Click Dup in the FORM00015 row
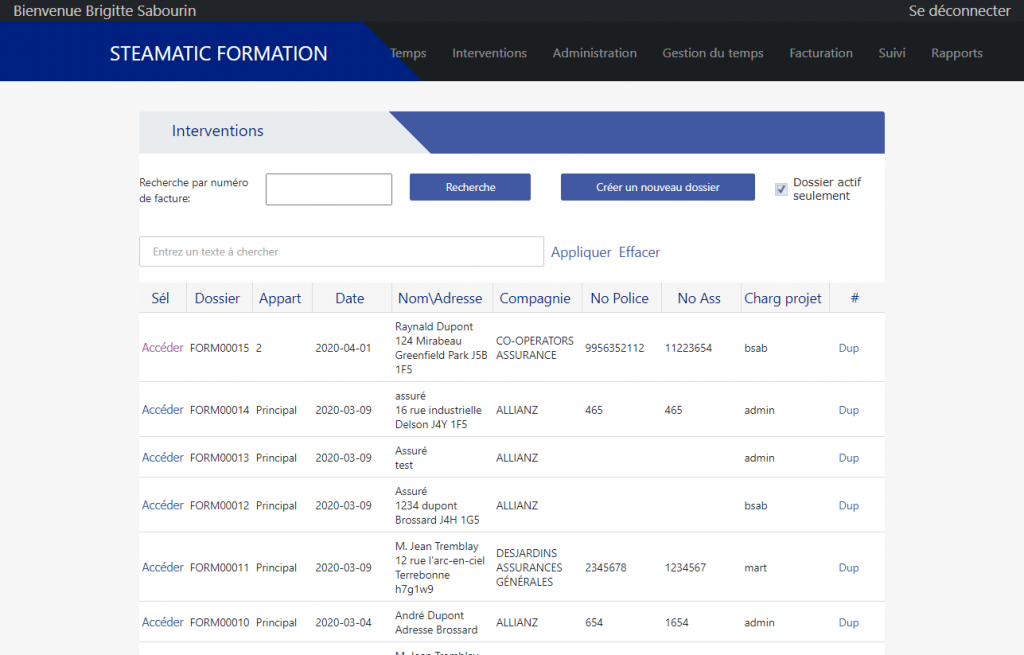 [x=848, y=348]
